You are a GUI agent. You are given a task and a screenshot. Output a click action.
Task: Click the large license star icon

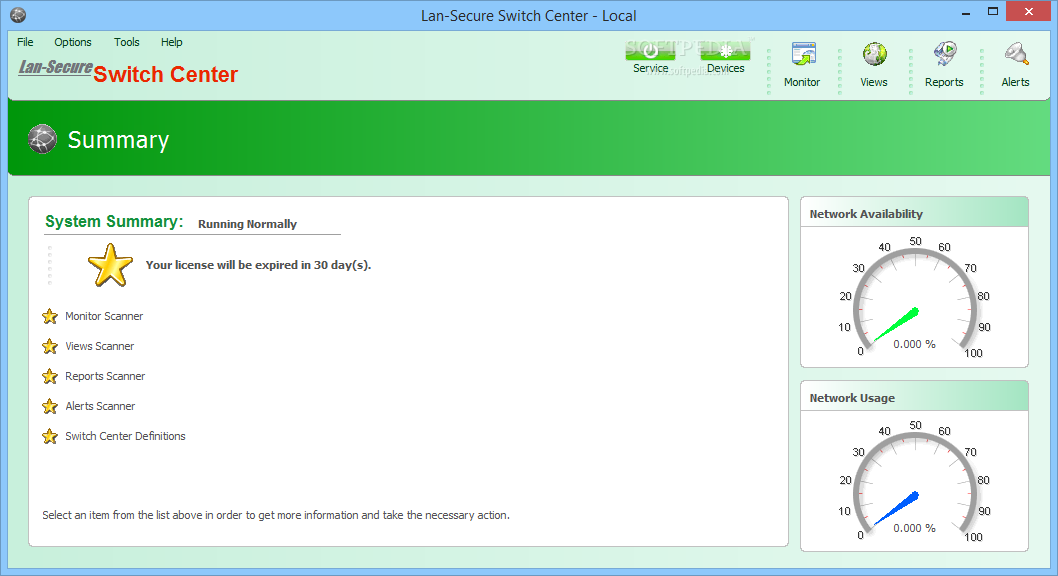[111, 265]
